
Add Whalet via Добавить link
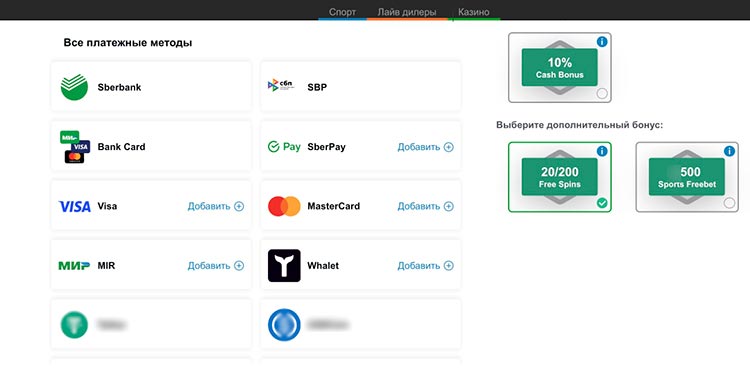(x=419, y=266)
